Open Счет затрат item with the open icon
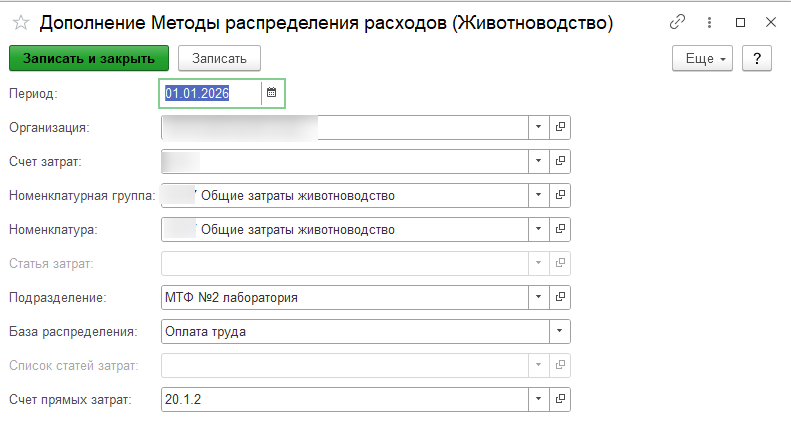The height and width of the screenshot is (422, 791). pos(560,161)
